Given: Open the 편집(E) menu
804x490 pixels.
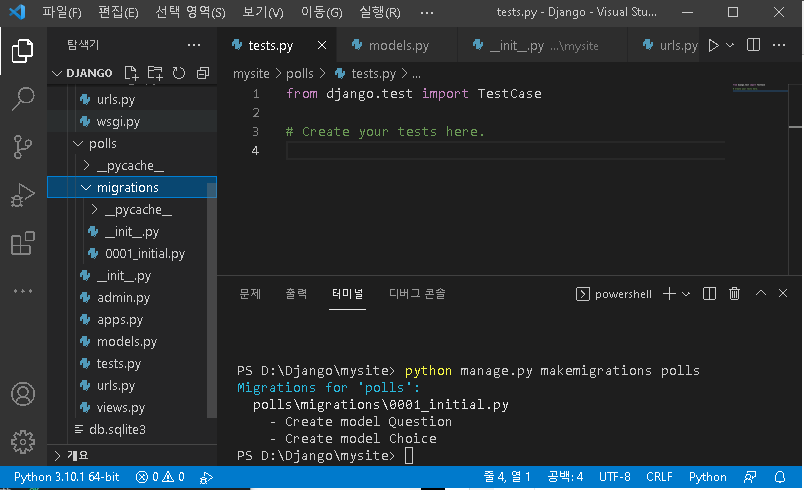Looking at the screenshot, I should coord(118,12).
